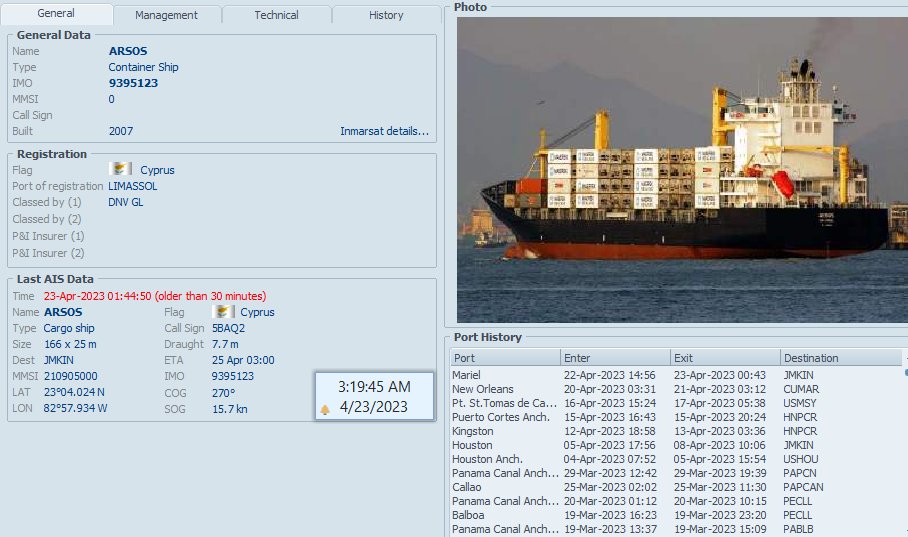Screen dimensions: 908x537
Task: Click Houston exit time 08-Apr-2023 10:06
Action: click(x=719, y=445)
